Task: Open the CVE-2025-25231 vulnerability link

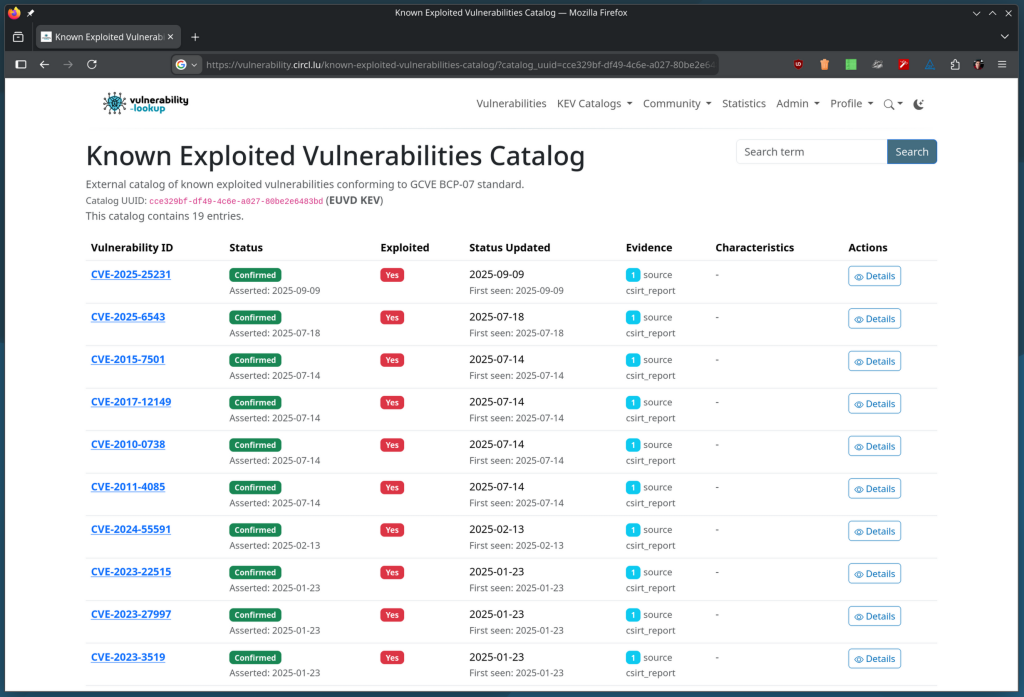Action: 131,275
